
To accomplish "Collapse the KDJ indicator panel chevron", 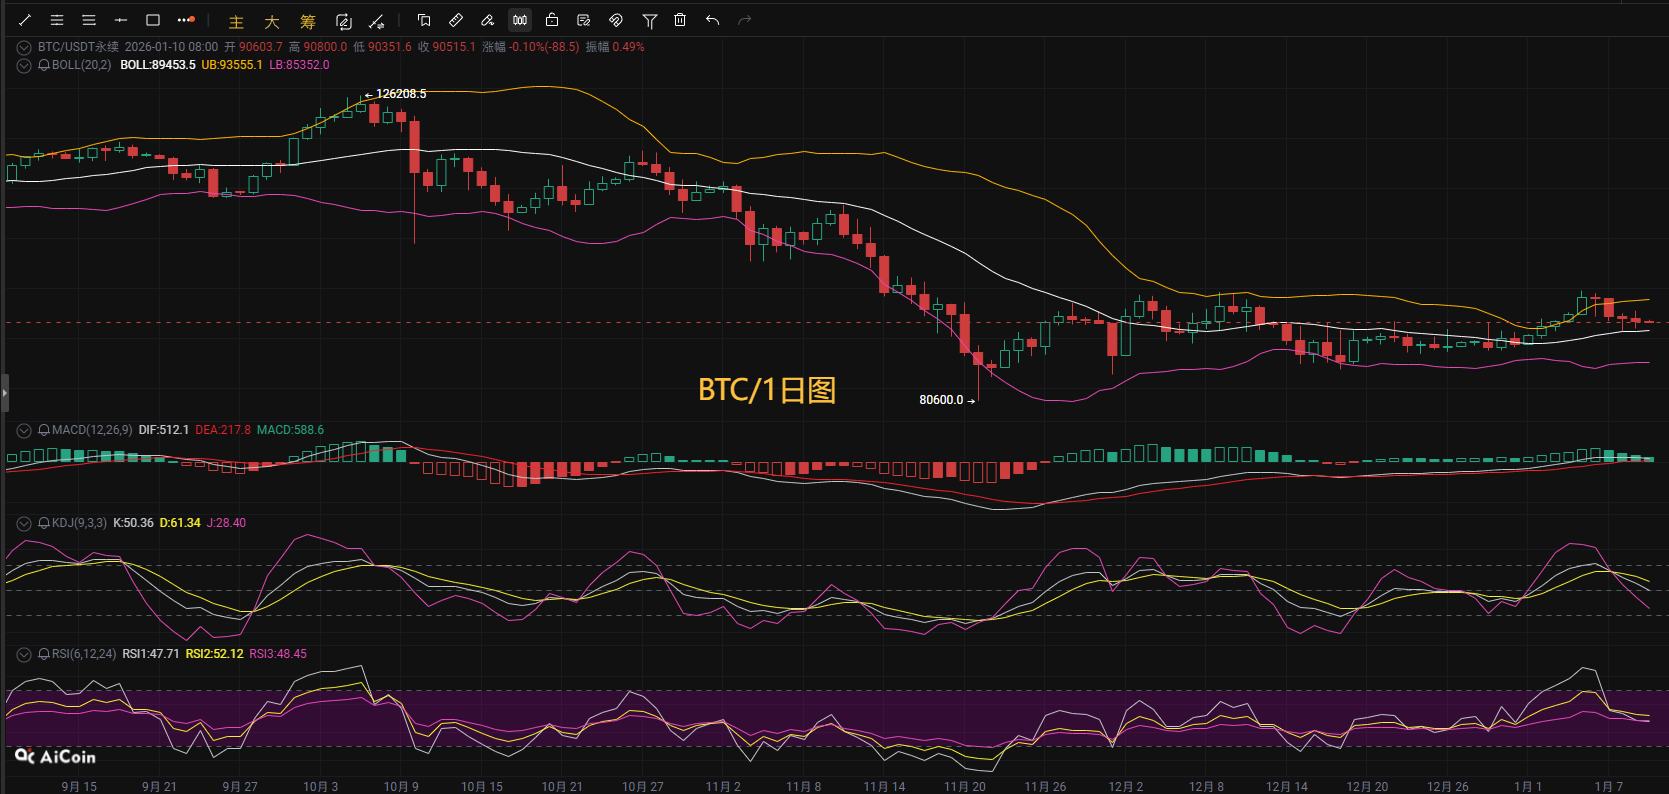I will point(24,523).
